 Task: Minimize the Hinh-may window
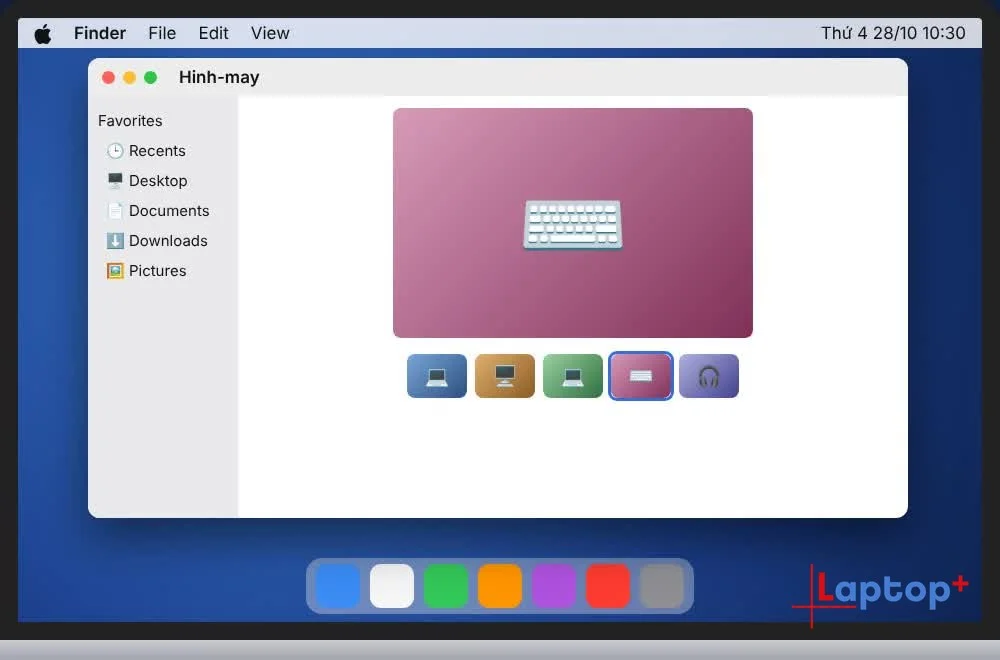click(x=129, y=77)
